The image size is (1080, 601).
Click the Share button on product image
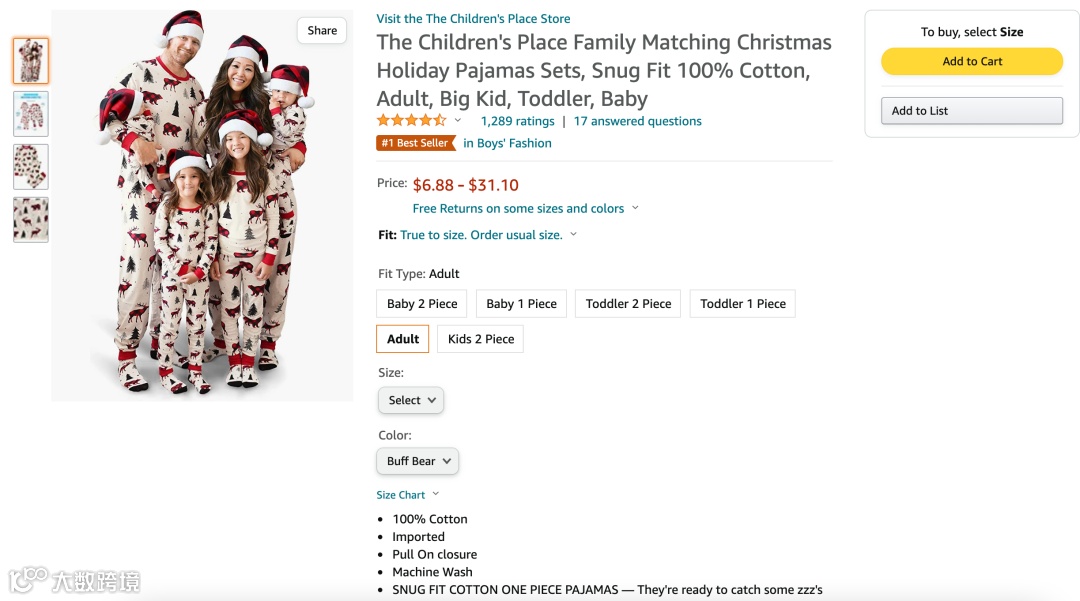322,31
